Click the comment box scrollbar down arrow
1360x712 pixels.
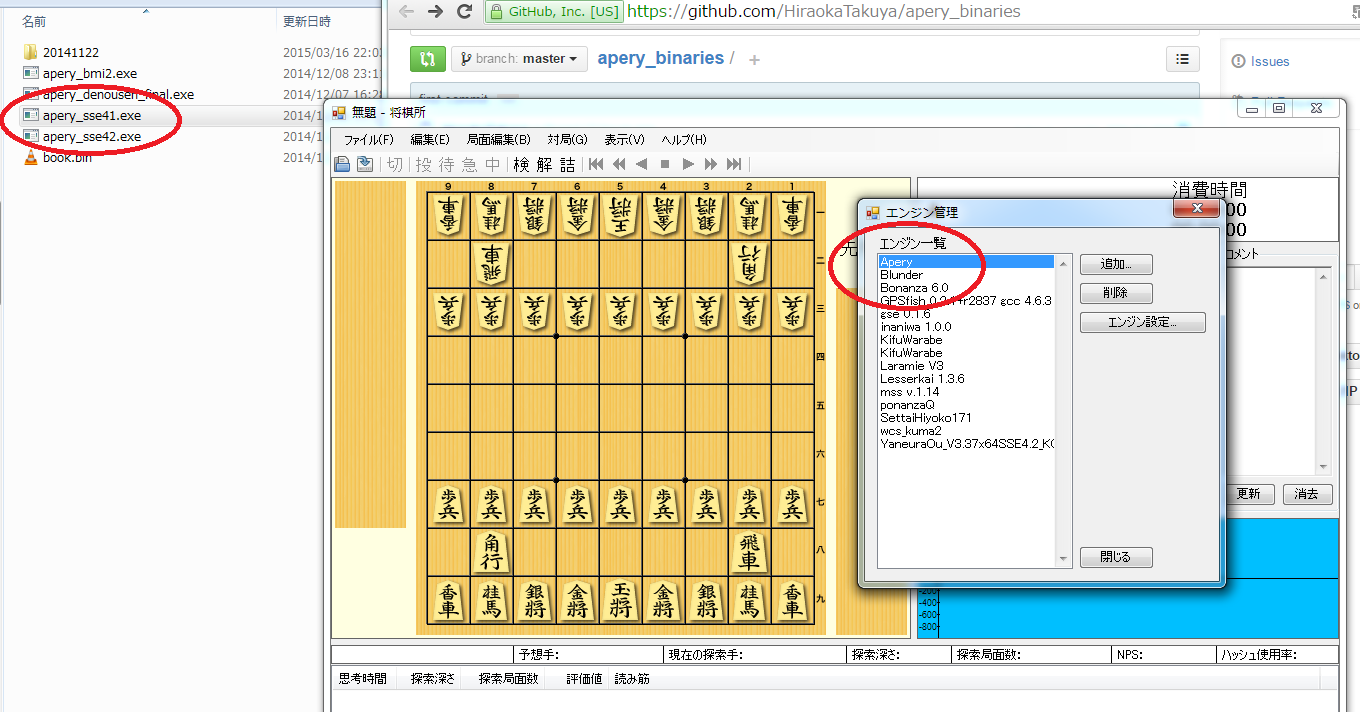[1323, 467]
